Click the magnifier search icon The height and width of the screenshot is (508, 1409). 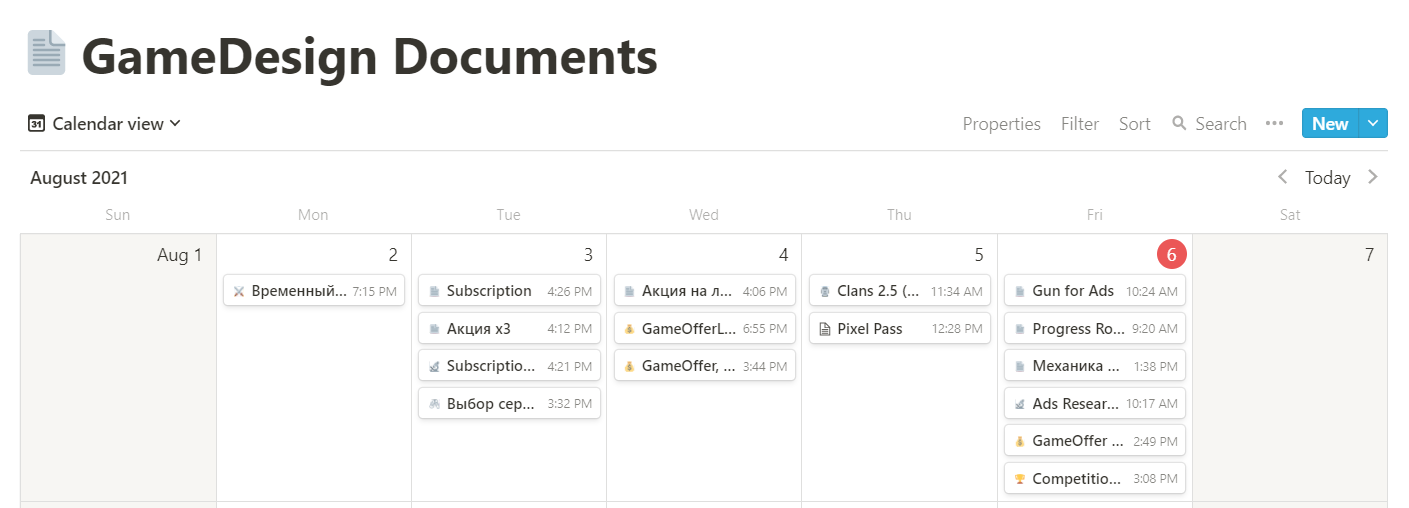coord(1179,124)
